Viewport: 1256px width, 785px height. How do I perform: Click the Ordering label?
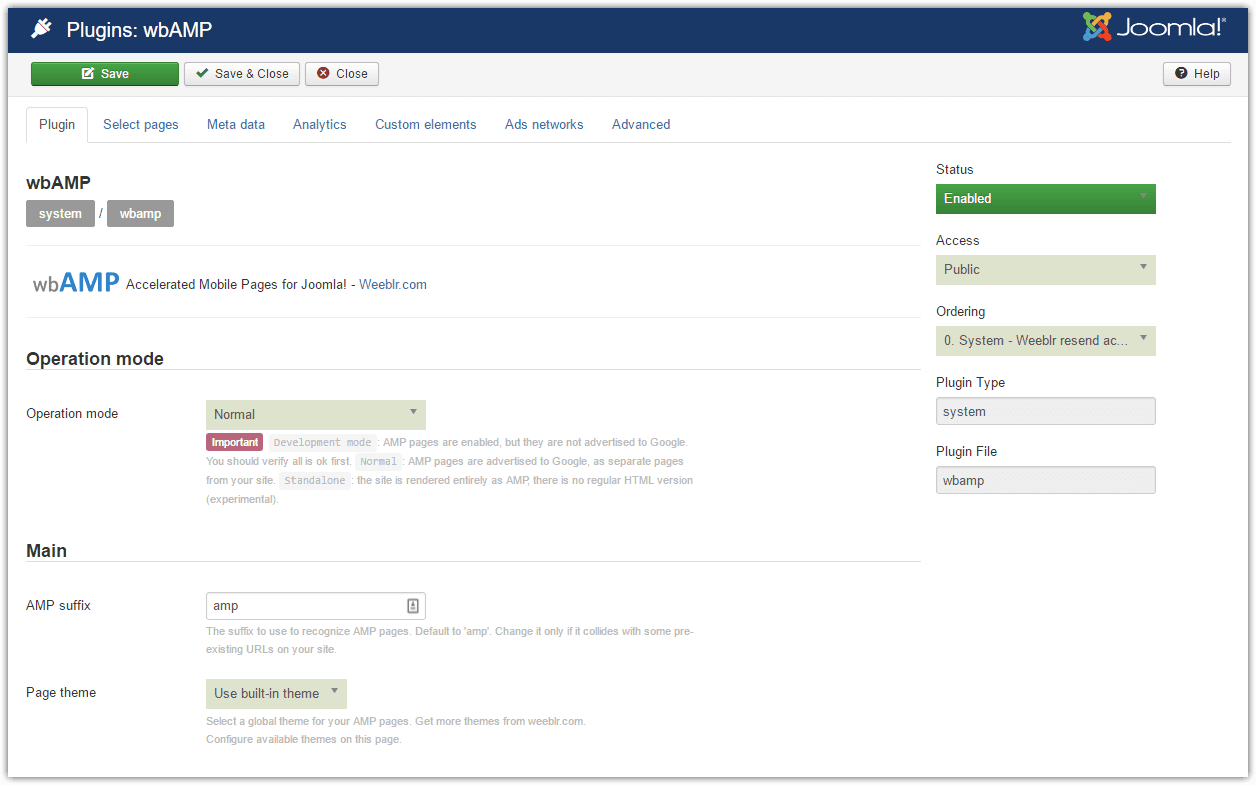click(x=961, y=312)
